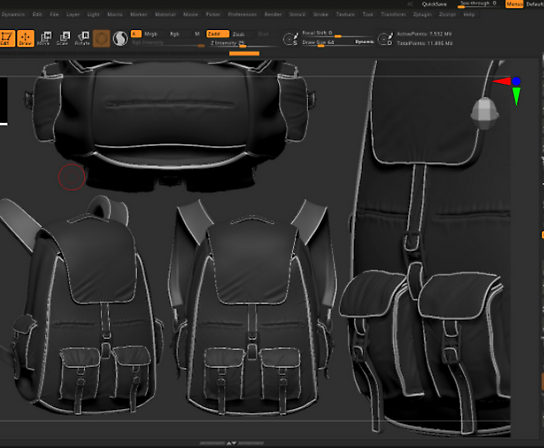Open the Marker menu
The height and width of the screenshot is (448, 544).
pos(139,14)
